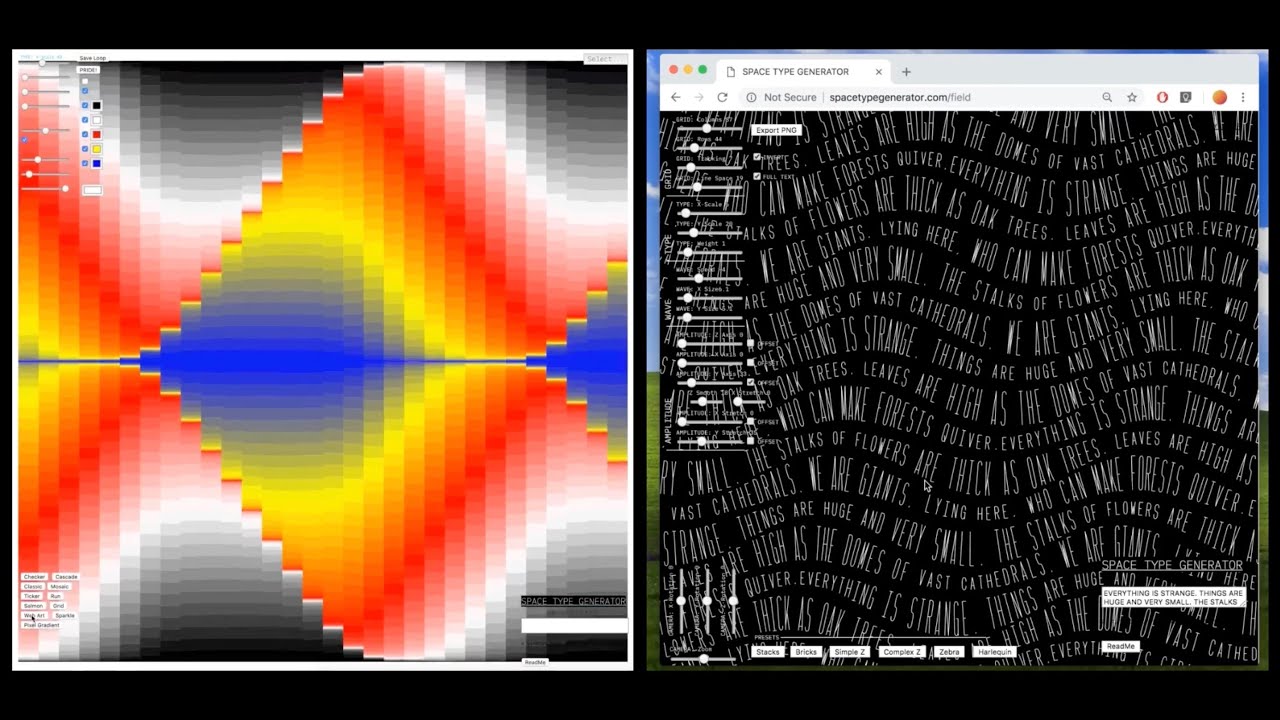Disable OFFSET for Amplitude Y Axis
Screen dimensions: 1280x720
[x=750, y=382]
